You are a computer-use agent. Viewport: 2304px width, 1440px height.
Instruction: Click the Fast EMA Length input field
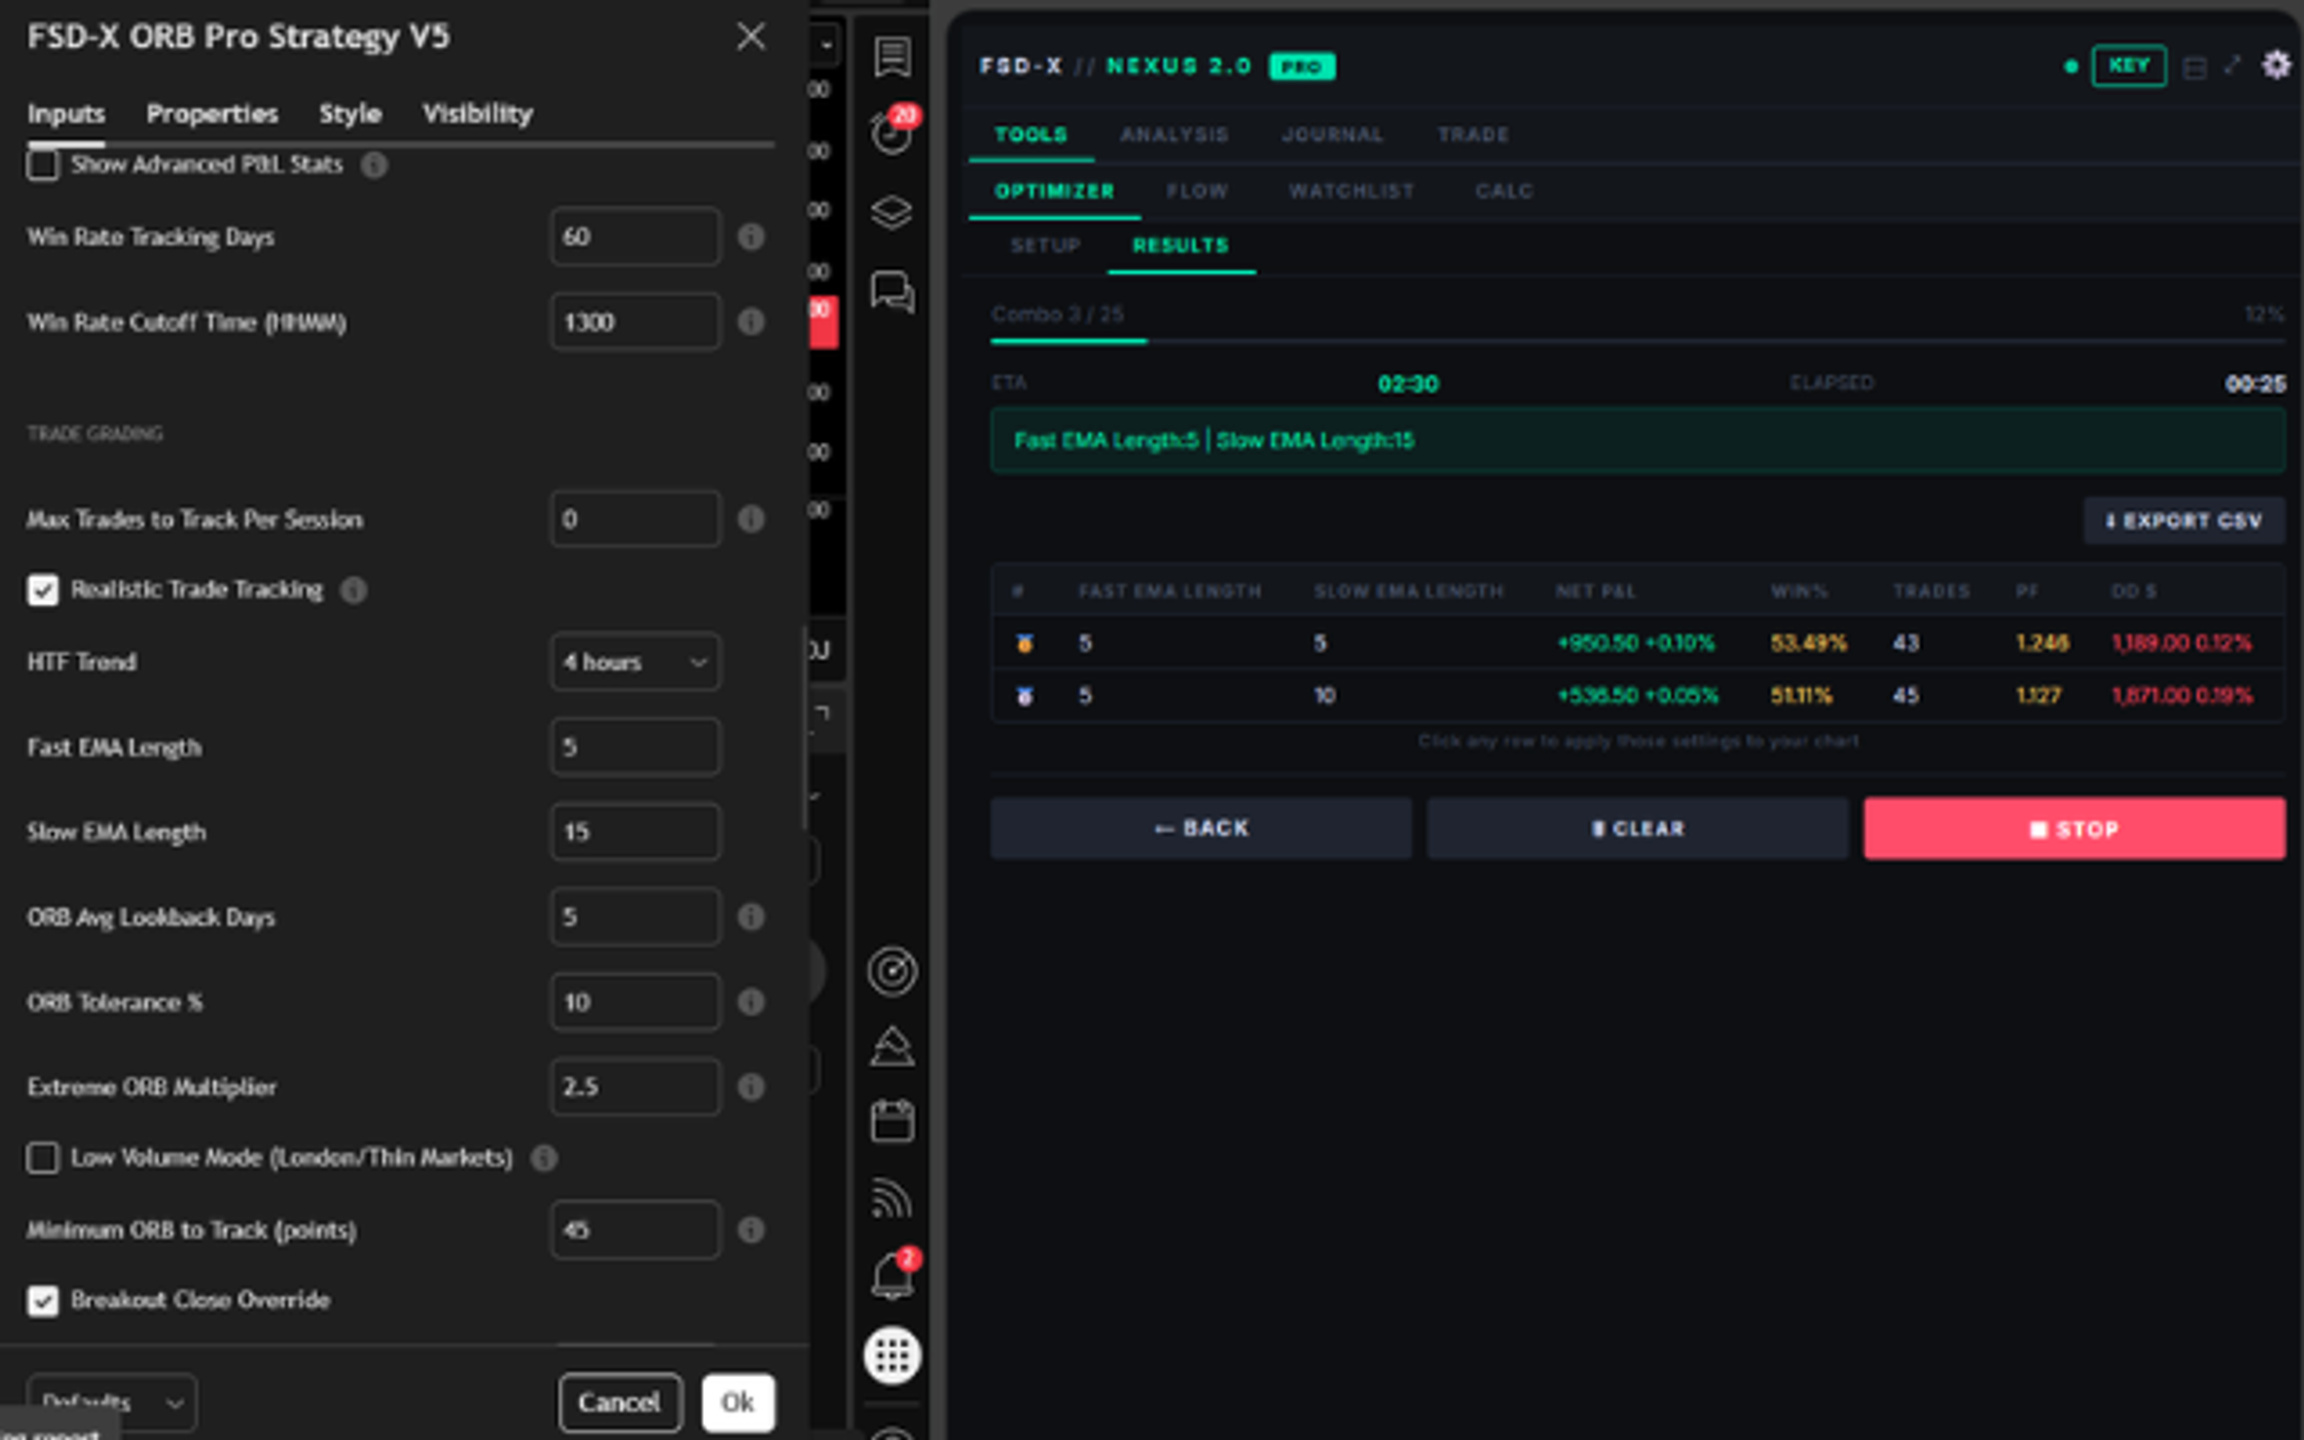[x=635, y=747]
